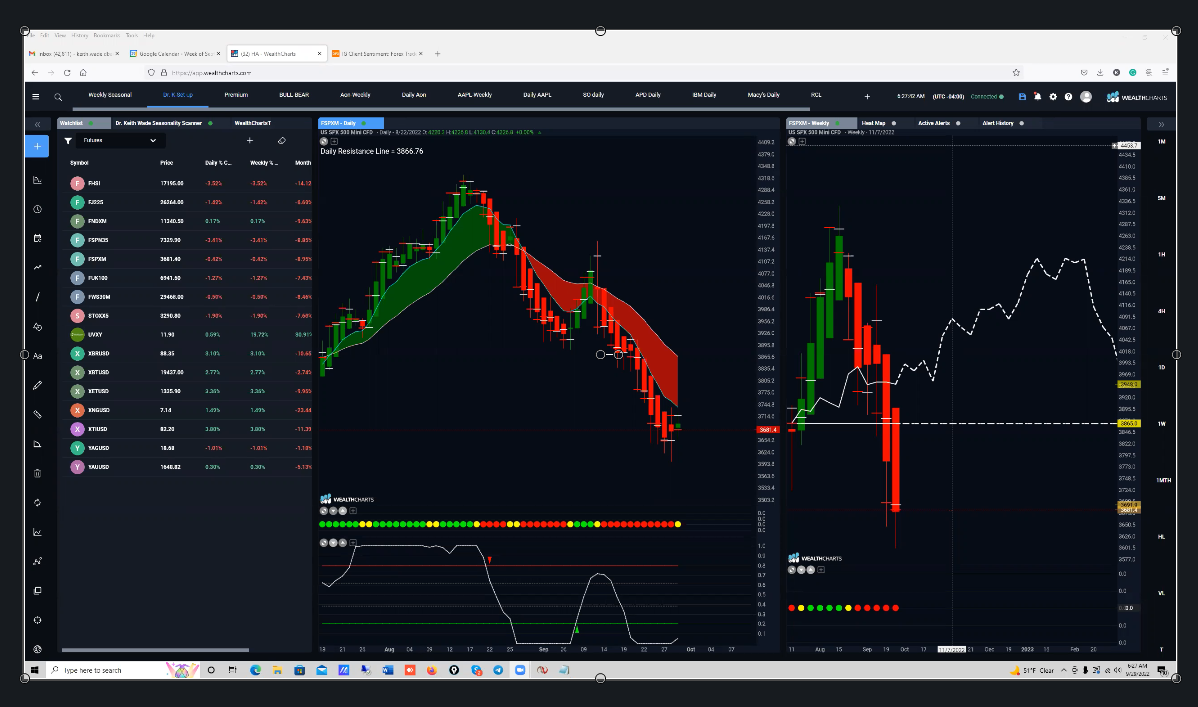Click the trash delete-drawings icon in sidebar

point(37,473)
